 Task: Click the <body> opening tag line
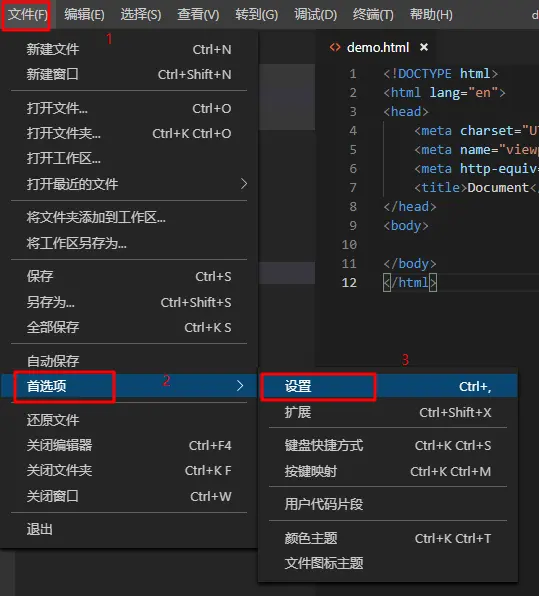tap(406, 226)
